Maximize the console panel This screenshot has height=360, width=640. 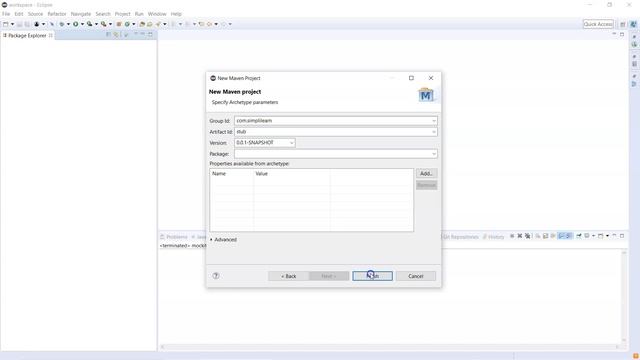point(622,236)
